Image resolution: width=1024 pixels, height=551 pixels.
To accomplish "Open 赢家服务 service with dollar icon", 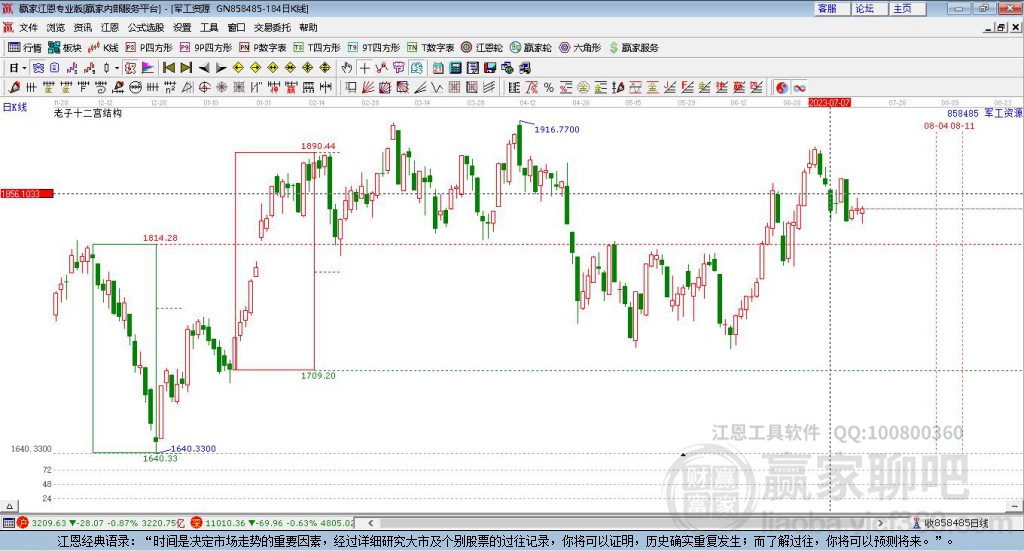I will [633, 48].
